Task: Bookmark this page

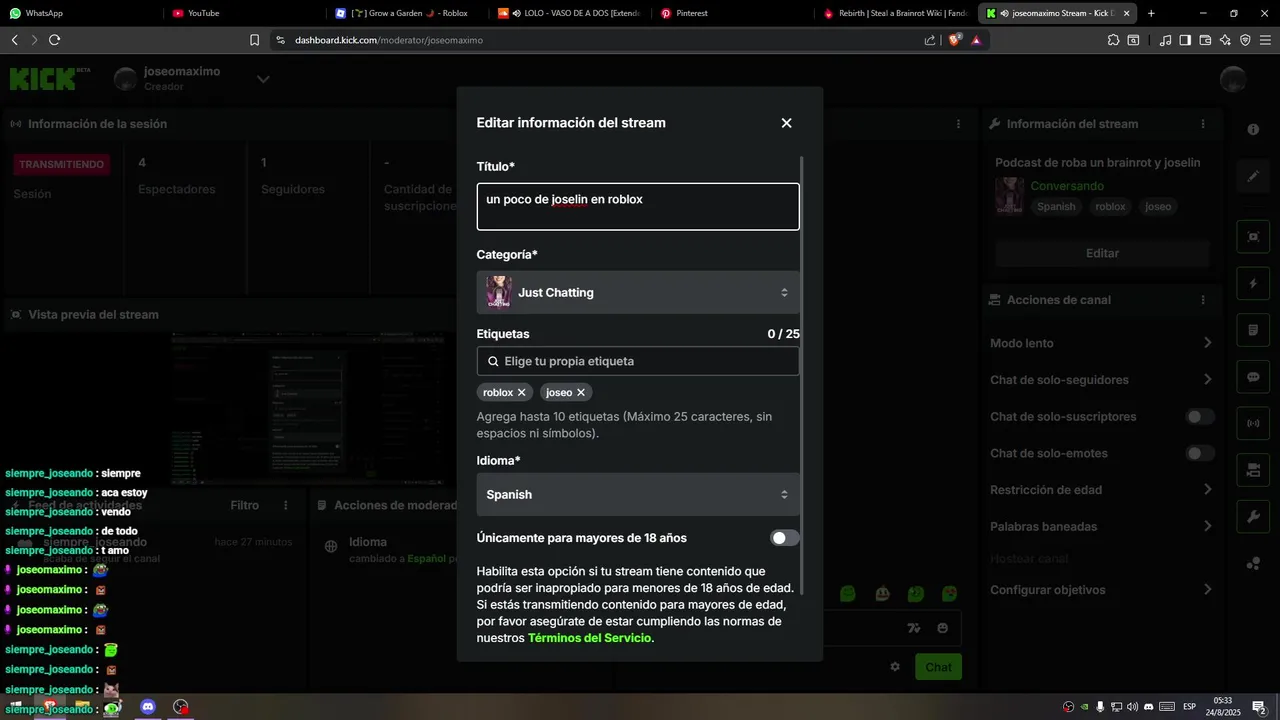Action: (x=254, y=40)
